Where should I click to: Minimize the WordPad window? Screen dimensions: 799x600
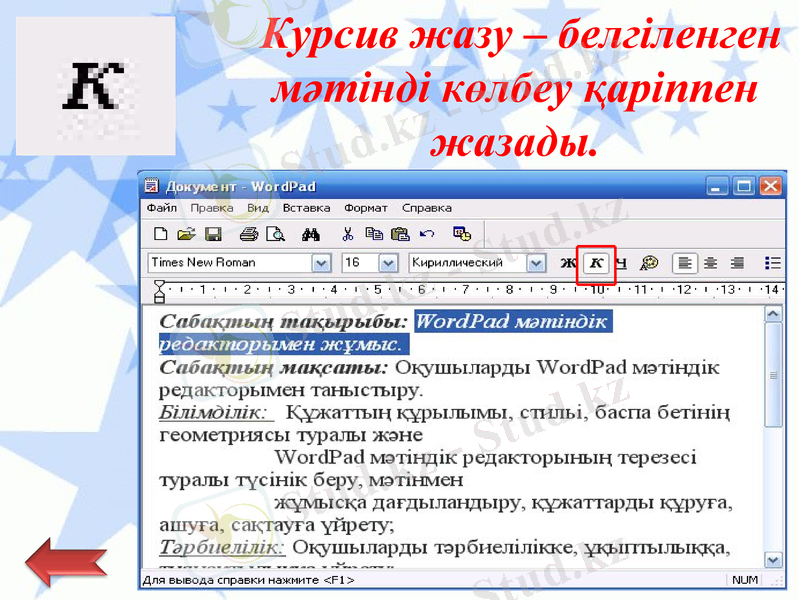click(716, 186)
